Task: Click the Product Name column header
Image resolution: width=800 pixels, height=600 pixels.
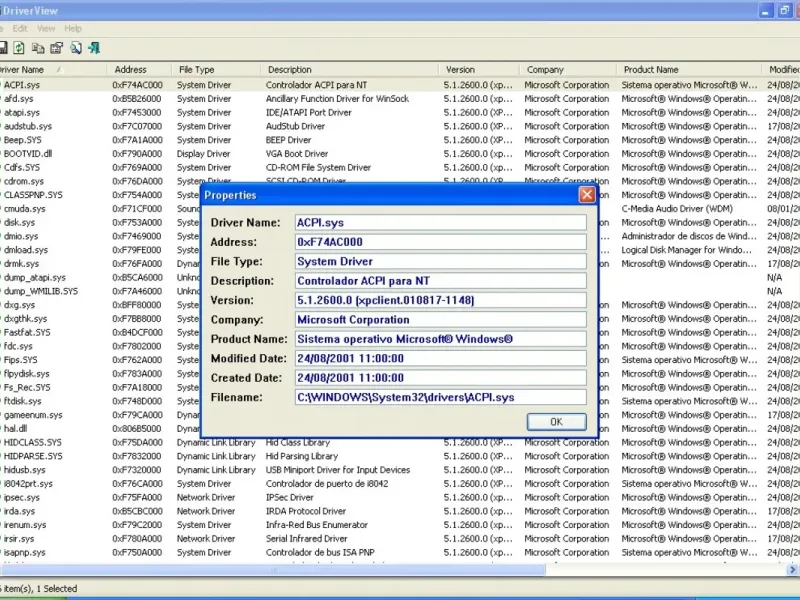Action: pyautogui.click(x=650, y=70)
